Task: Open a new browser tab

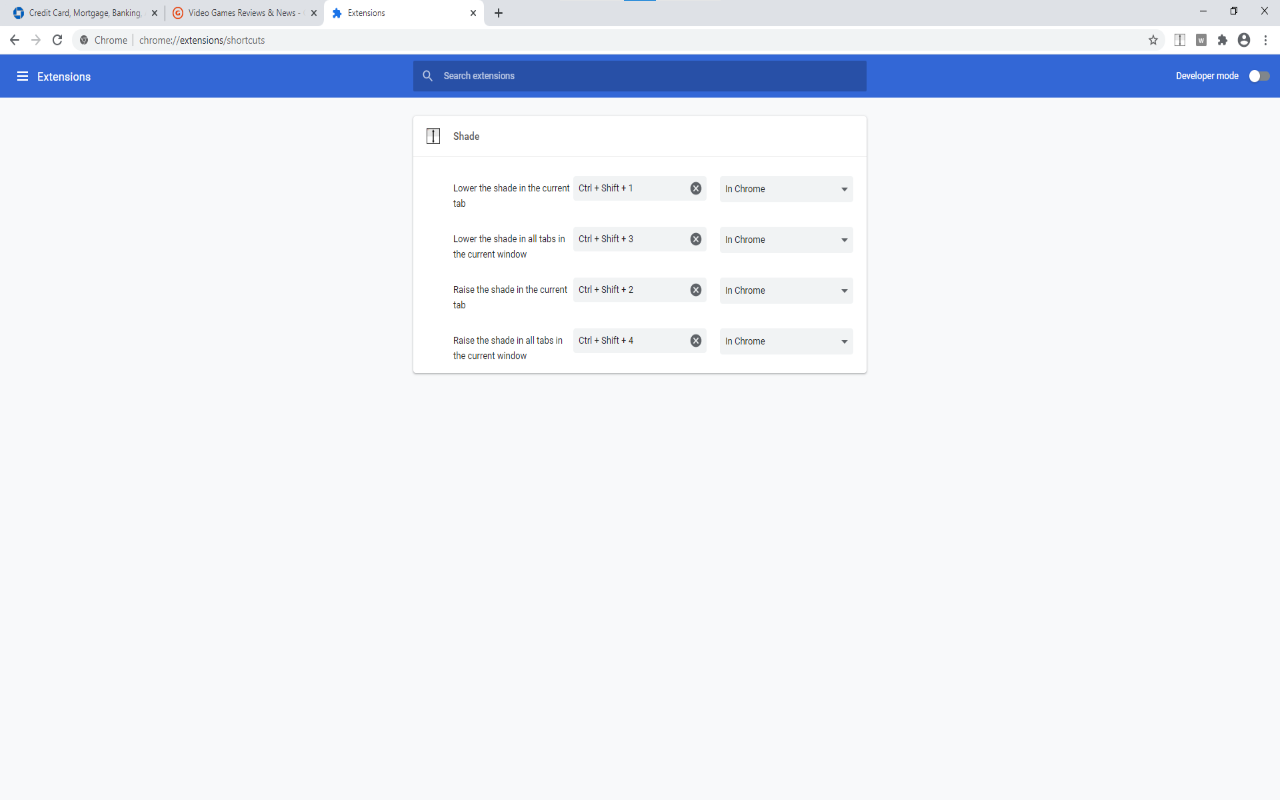Action: [x=499, y=13]
